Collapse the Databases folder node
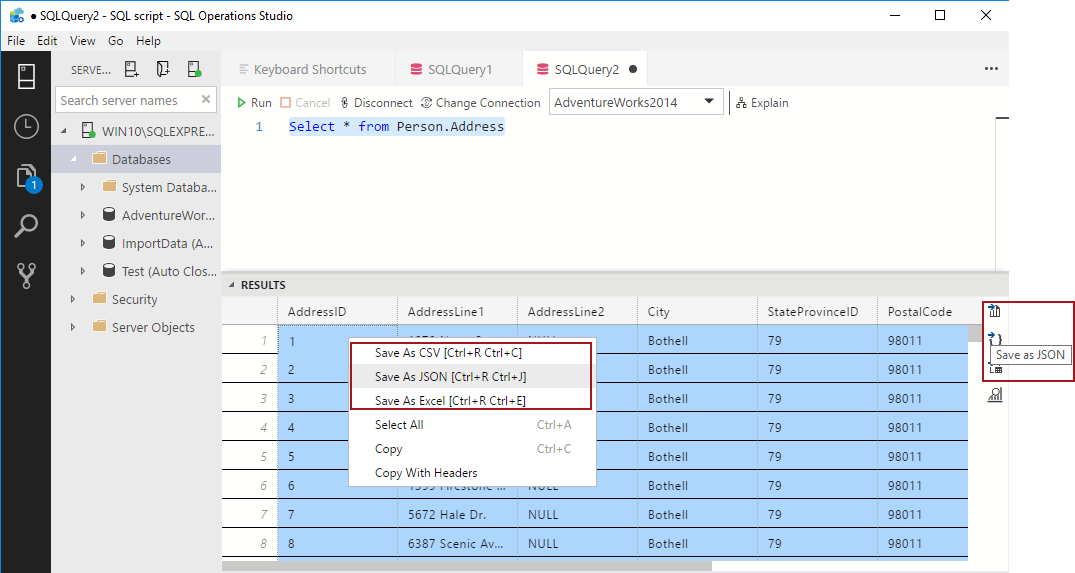Viewport: 1075px width, 573px height. (x=73, y=159)
